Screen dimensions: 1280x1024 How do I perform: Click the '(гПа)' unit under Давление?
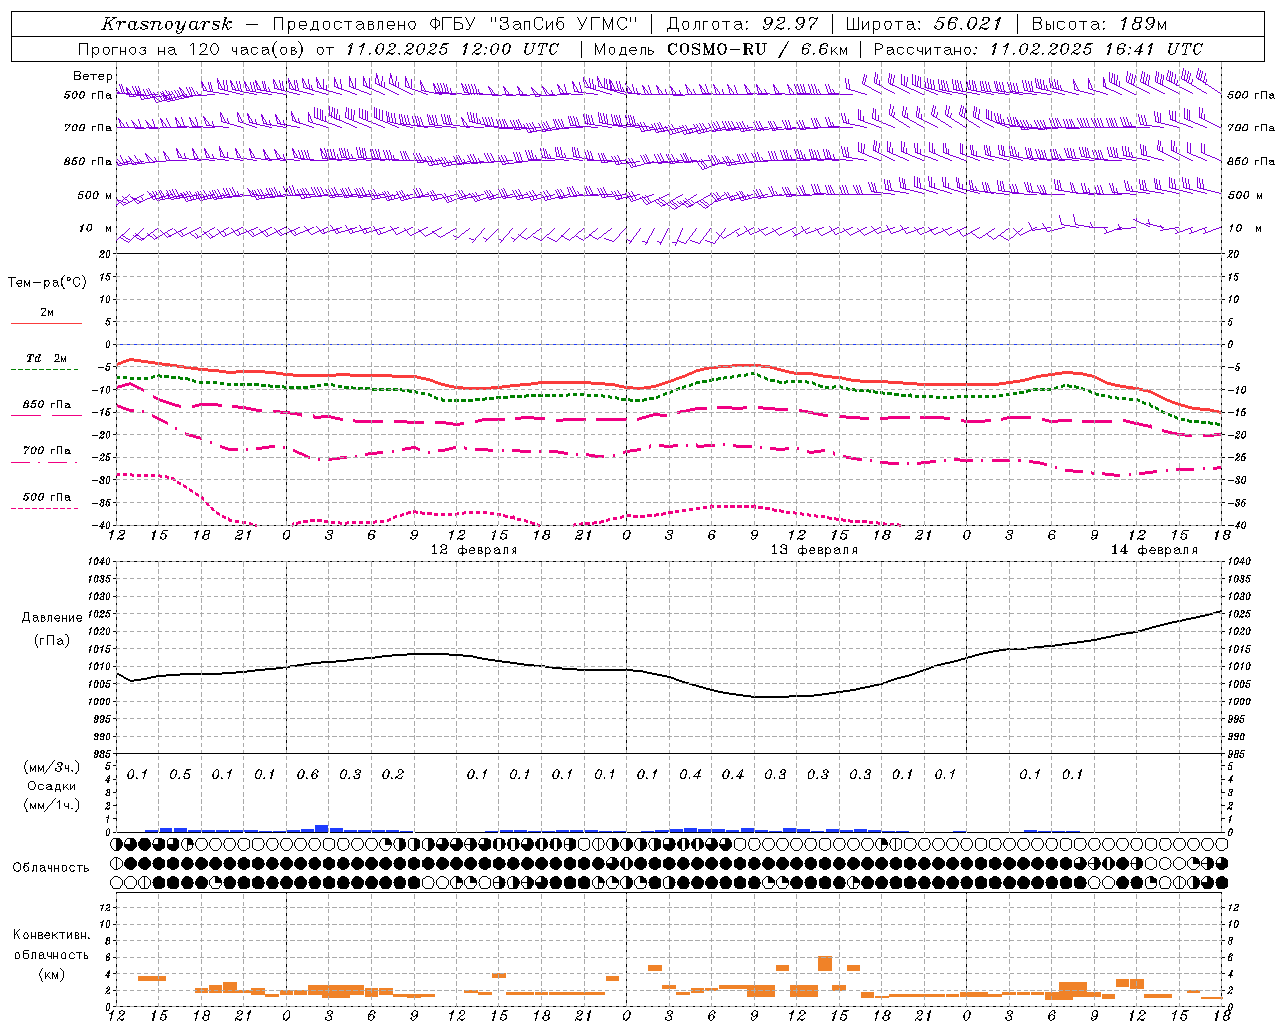(x=52, y=640)
